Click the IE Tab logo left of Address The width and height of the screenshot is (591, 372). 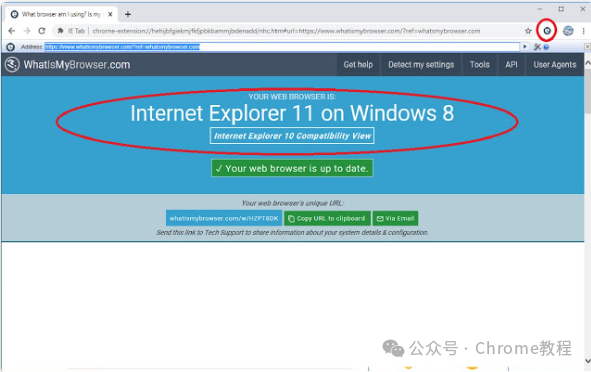11,47
